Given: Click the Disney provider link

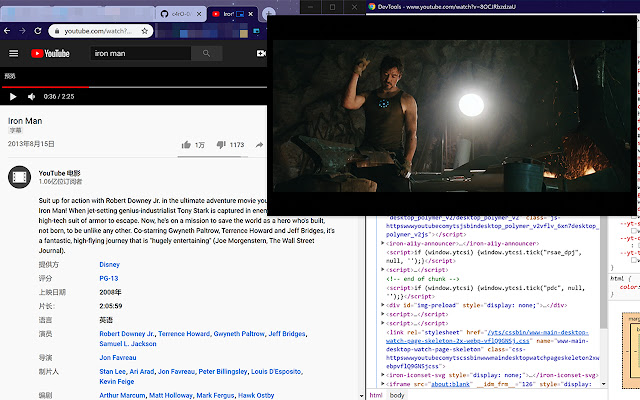Looking at the screenshot, I should point(109,264).
